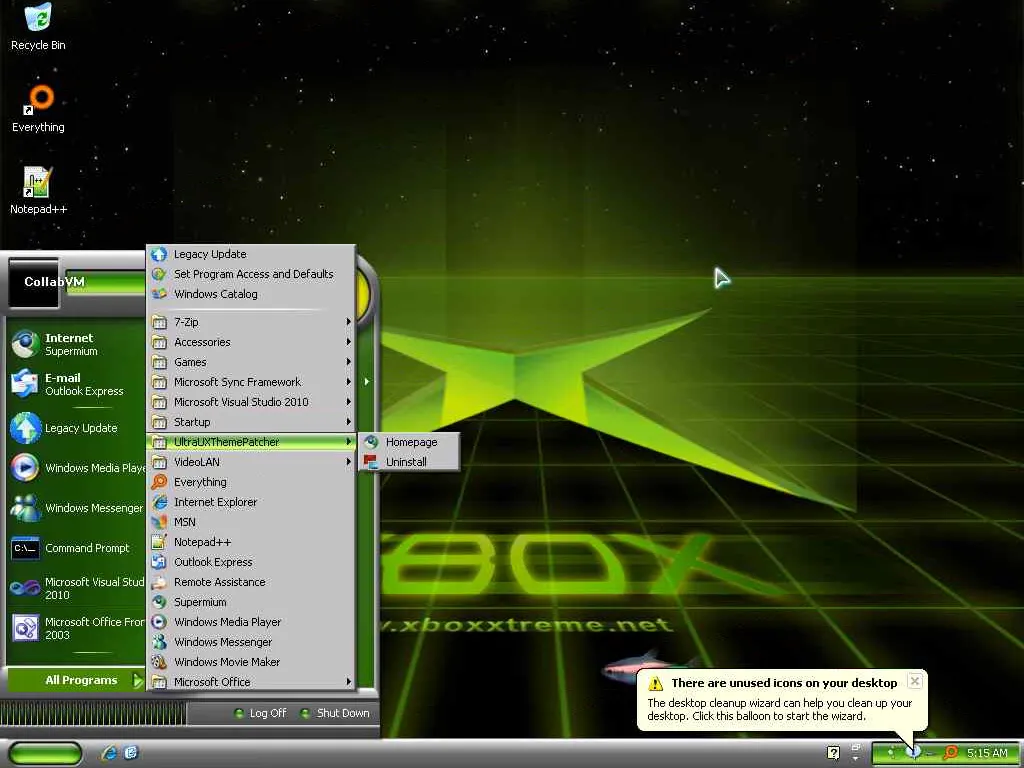The height and width of the screenshot is (768, 1024).
Task: Expand the Accessories submenu arrow
Action: point(349,342)
